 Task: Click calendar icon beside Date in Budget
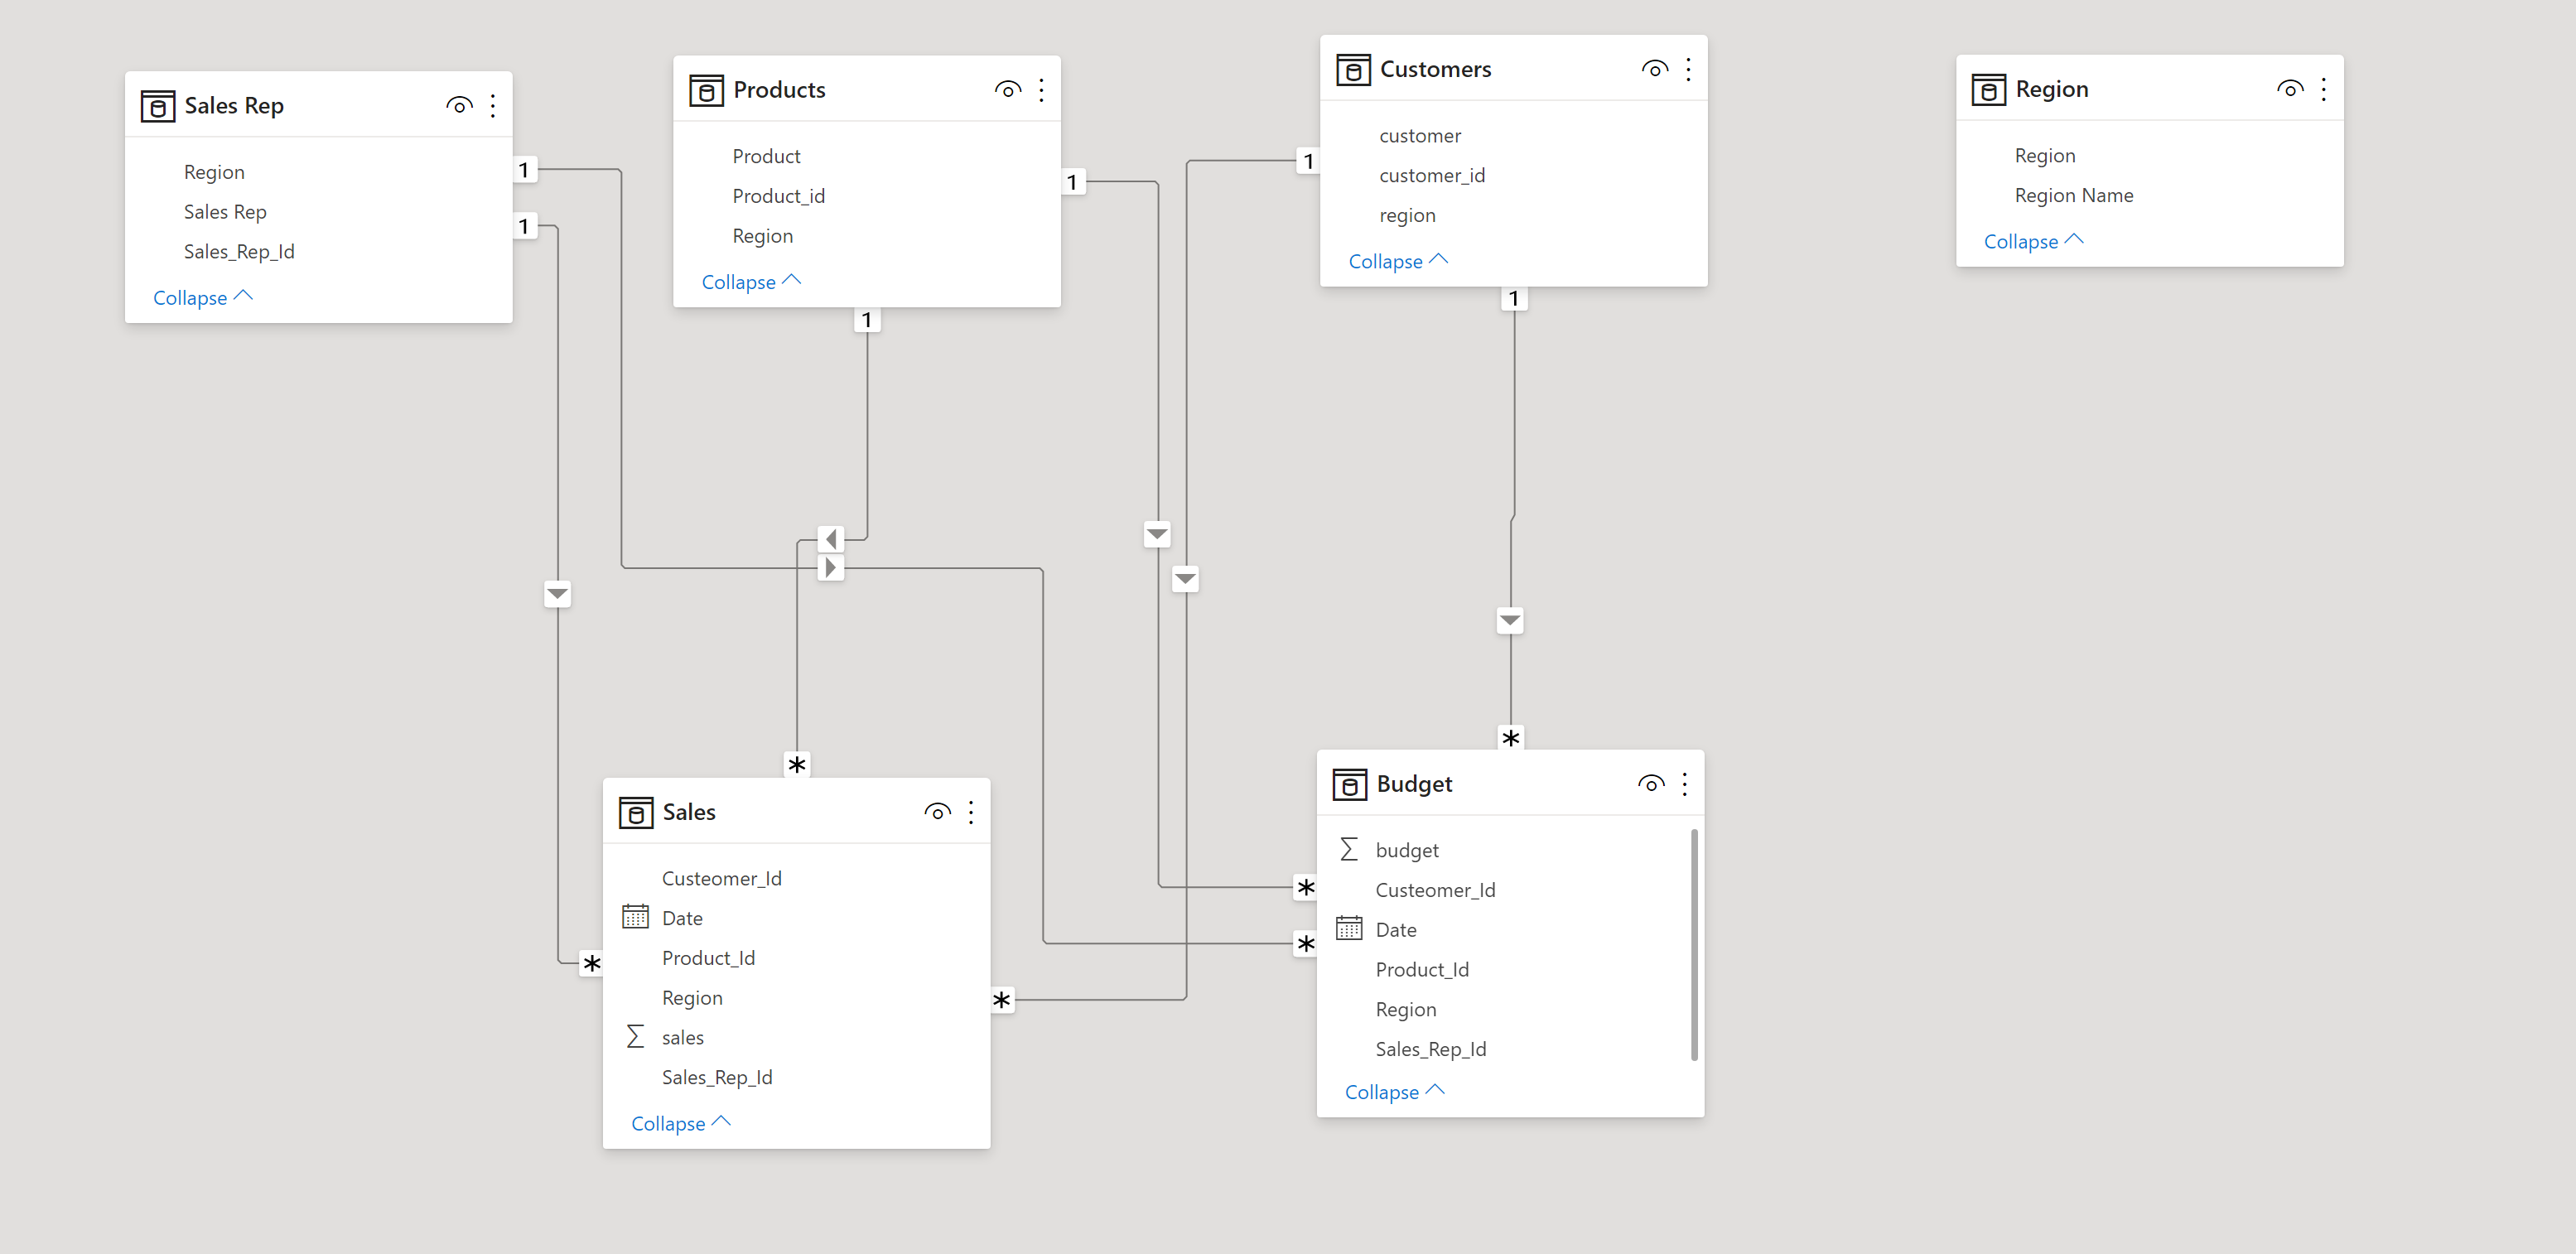pos(1348,929)
